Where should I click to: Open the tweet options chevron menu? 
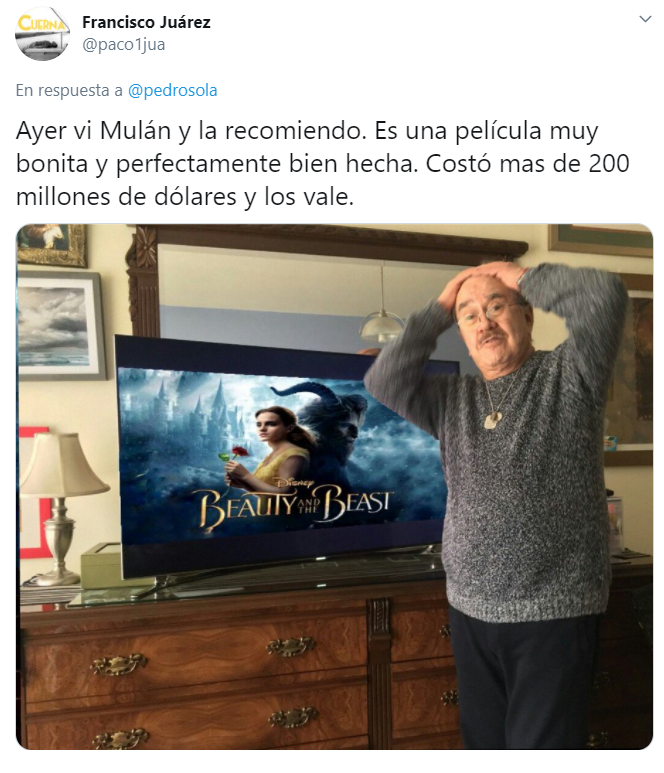[x=645, y=19]
